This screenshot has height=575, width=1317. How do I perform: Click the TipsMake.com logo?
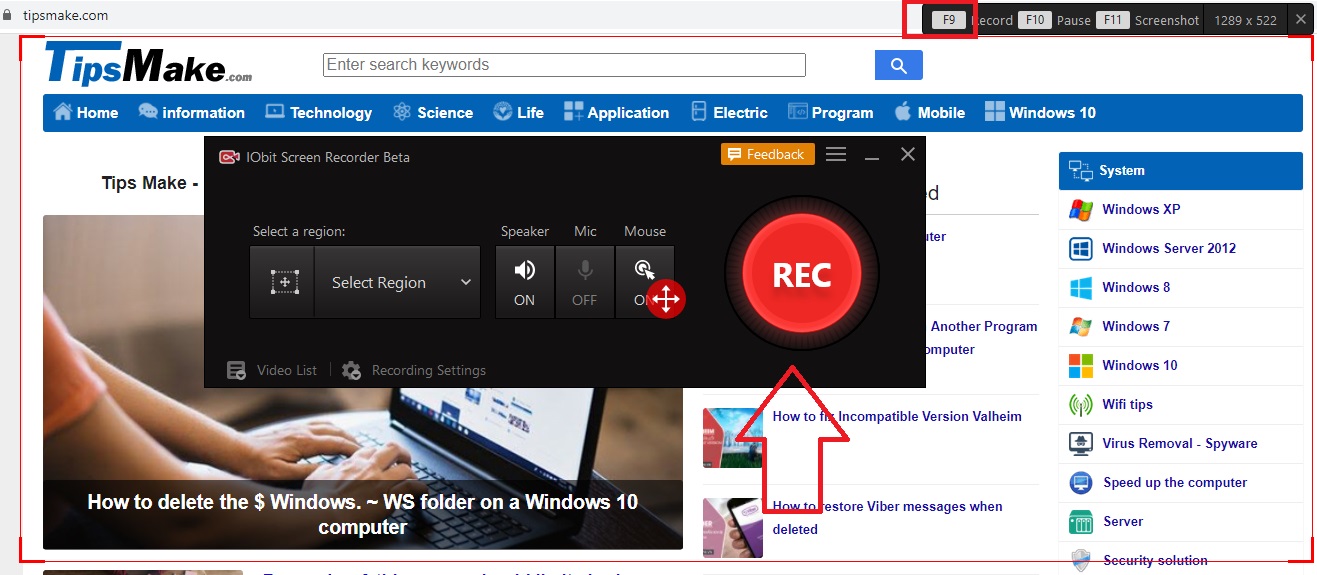point(148,64)
